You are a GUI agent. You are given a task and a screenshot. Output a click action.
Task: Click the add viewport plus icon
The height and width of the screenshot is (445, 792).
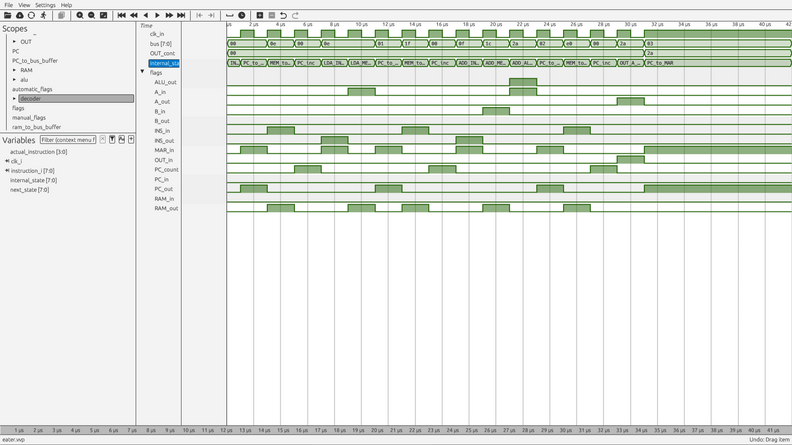260,15
